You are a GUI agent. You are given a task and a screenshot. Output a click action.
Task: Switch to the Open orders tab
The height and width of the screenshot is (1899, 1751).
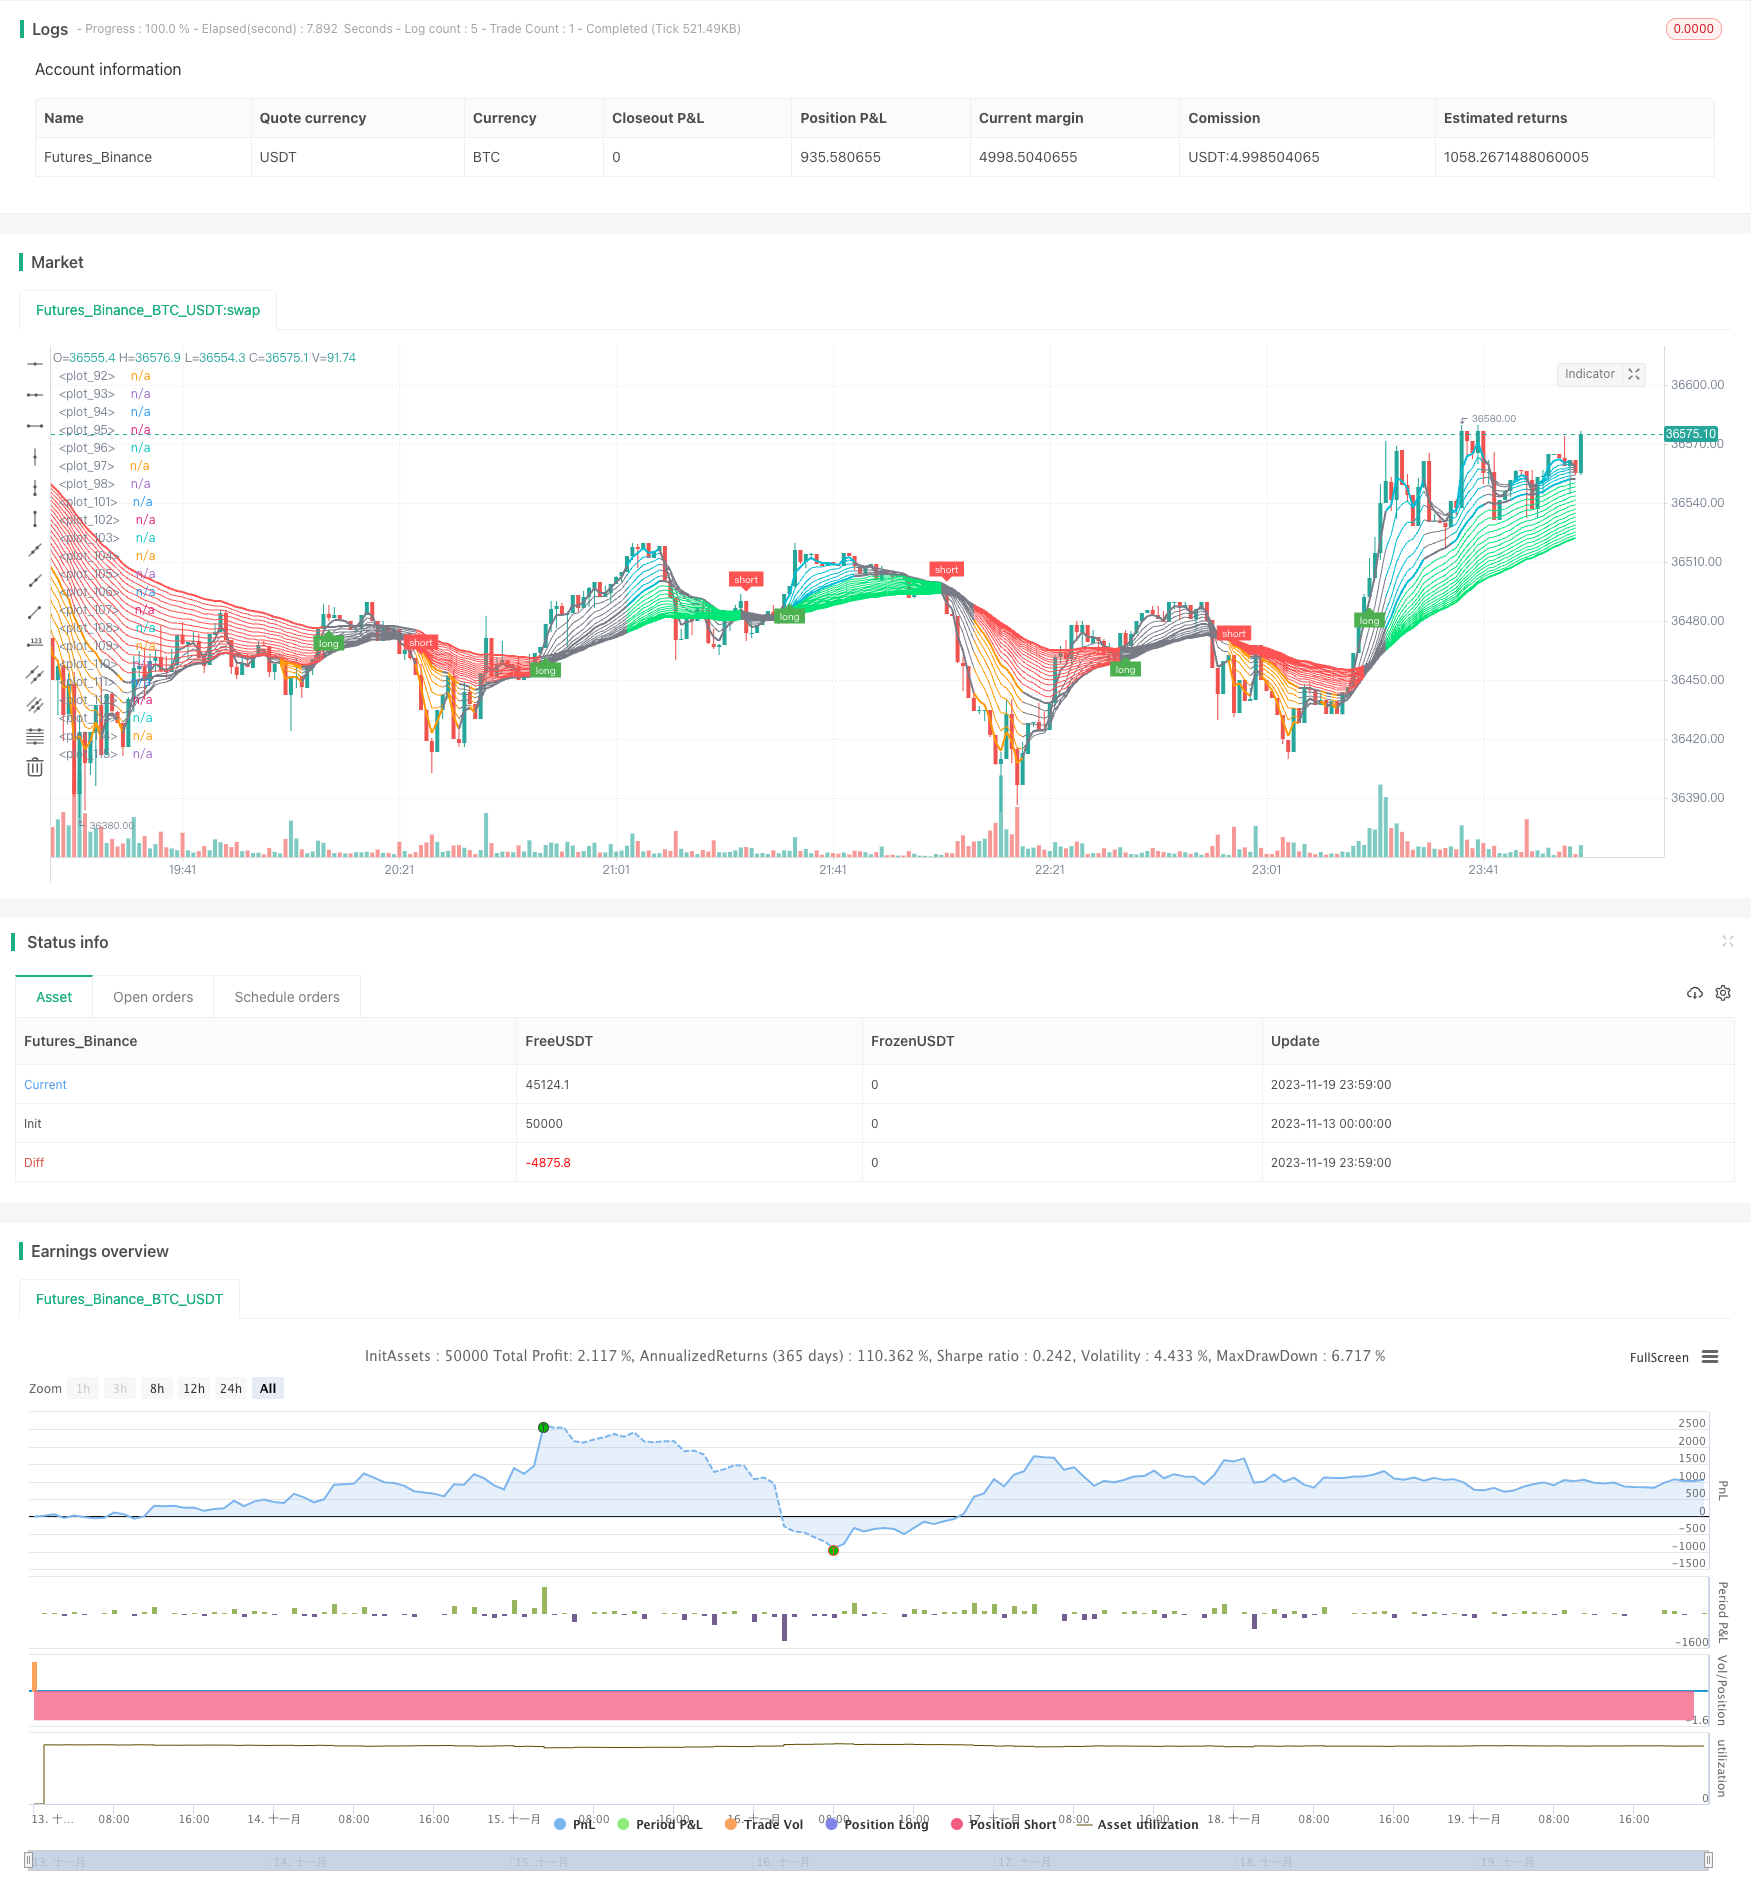tap(153, 997)
